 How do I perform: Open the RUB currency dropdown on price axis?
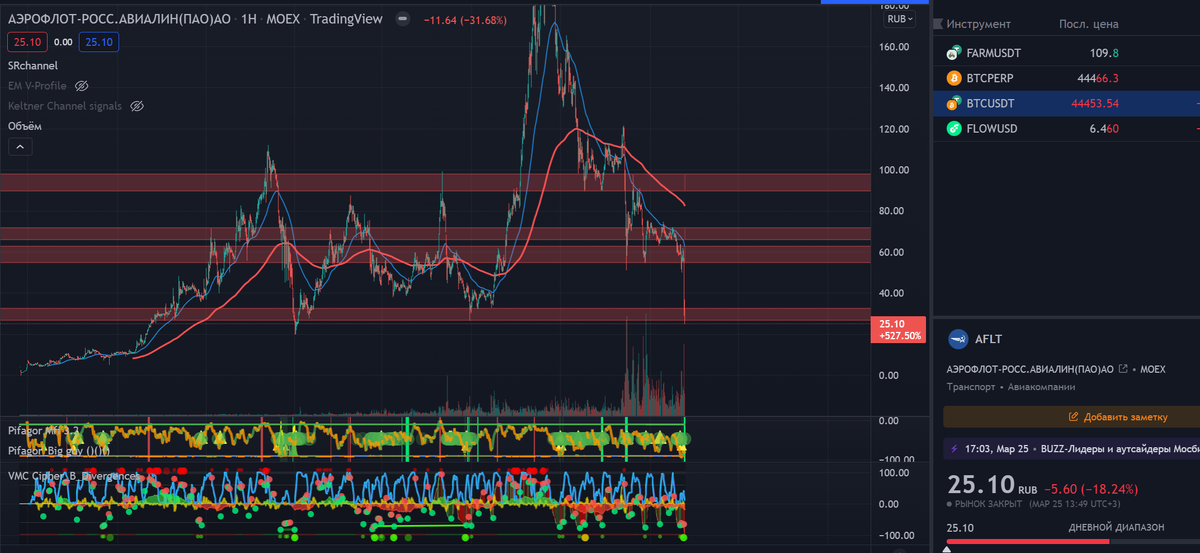(x=899, y=19)
